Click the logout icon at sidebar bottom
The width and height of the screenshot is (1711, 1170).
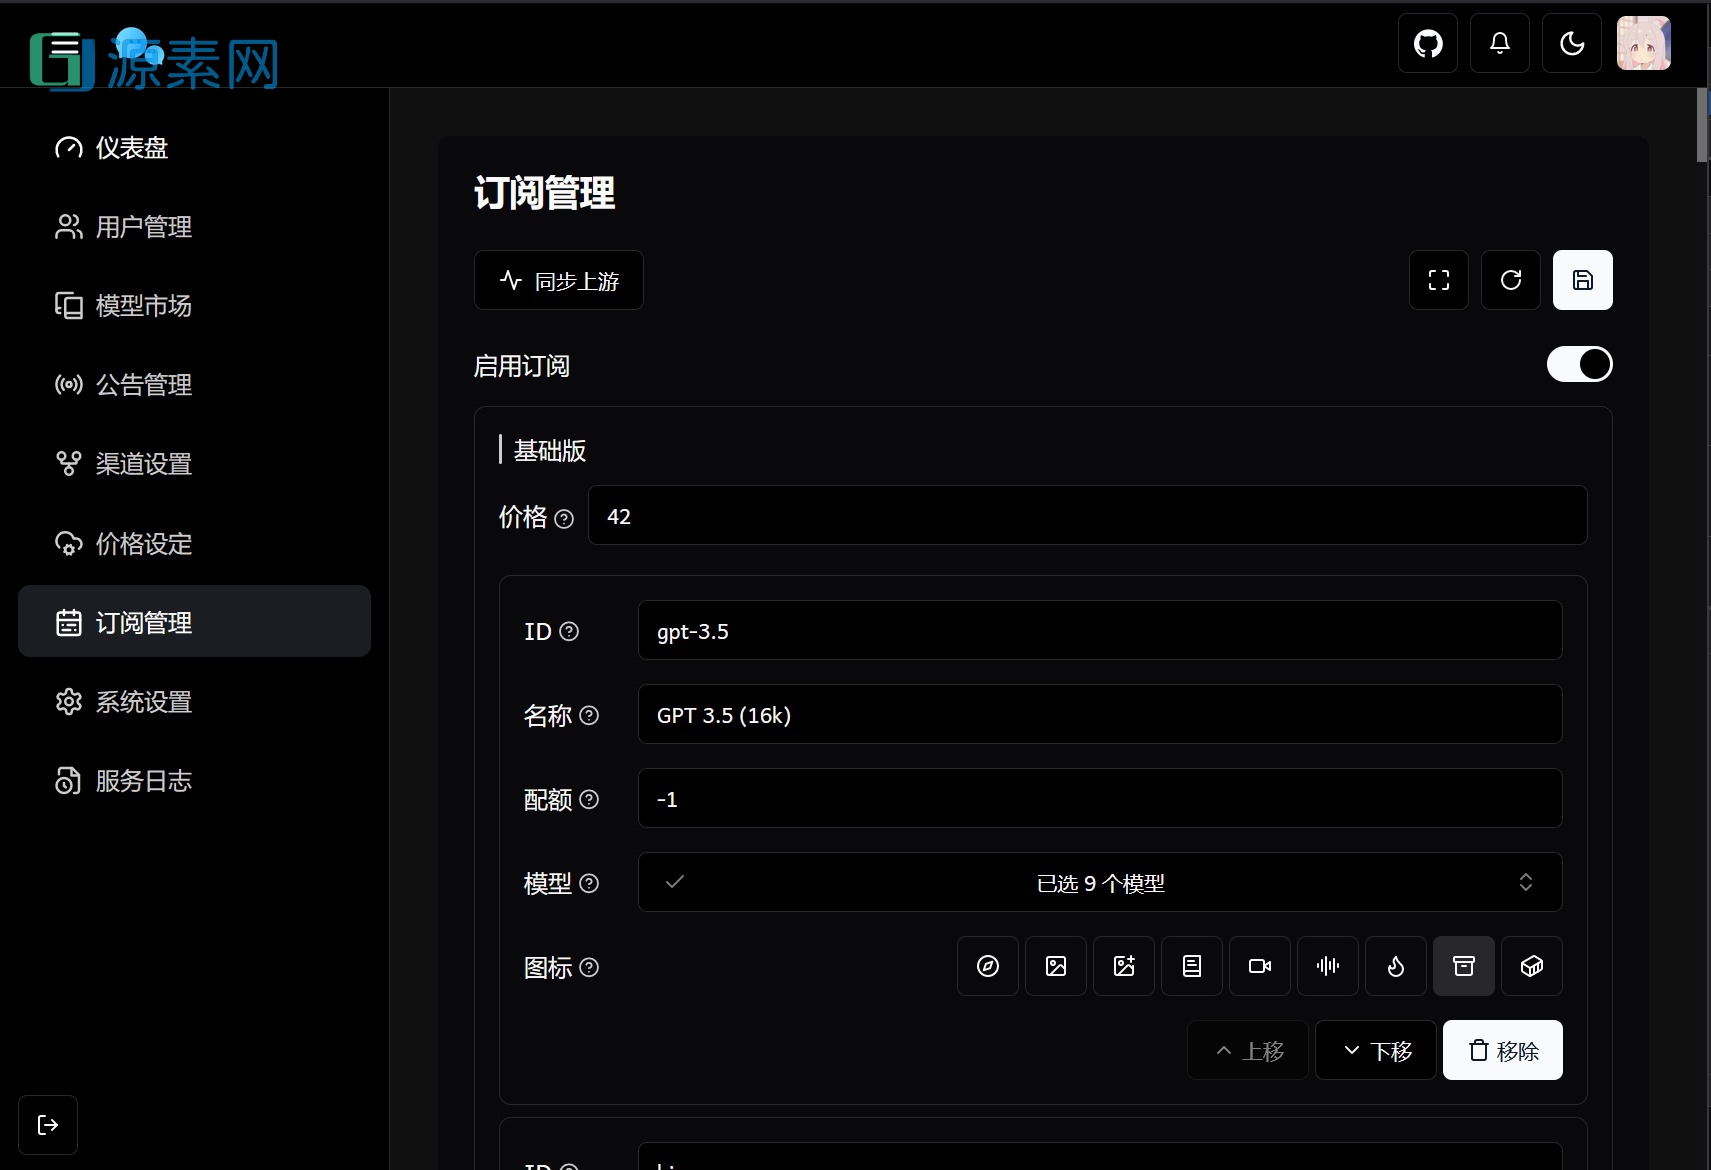(x=47, y=1124)
